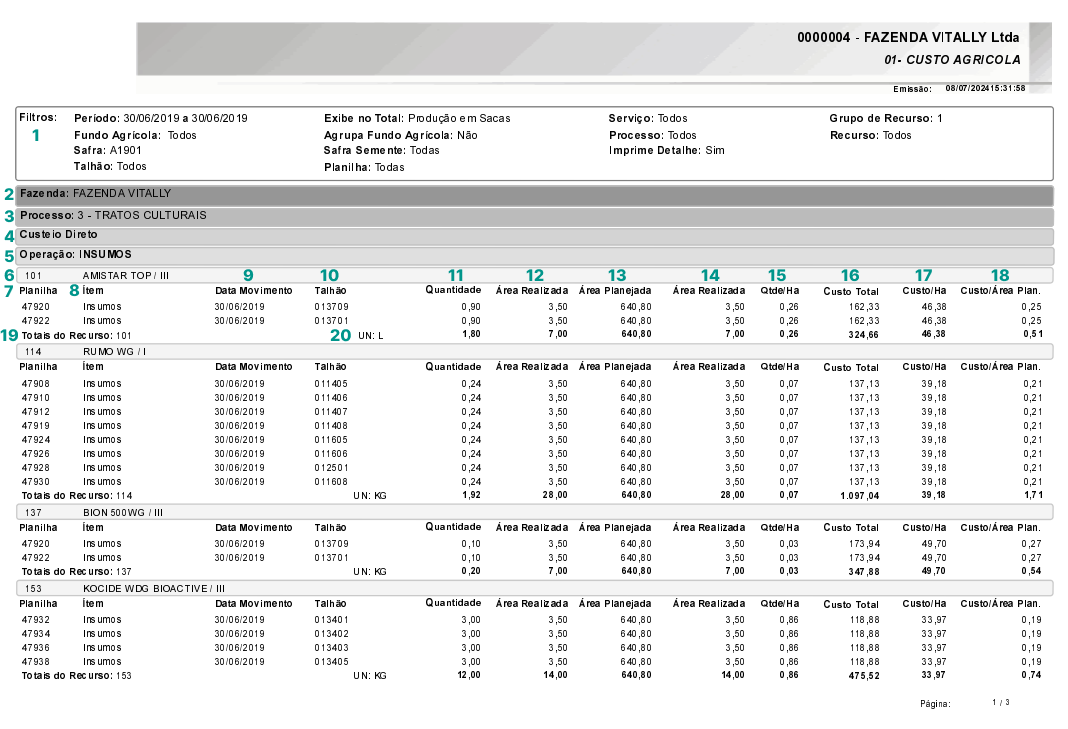Click planilha number 47928
1068x729 pixels.
point(35,468)
